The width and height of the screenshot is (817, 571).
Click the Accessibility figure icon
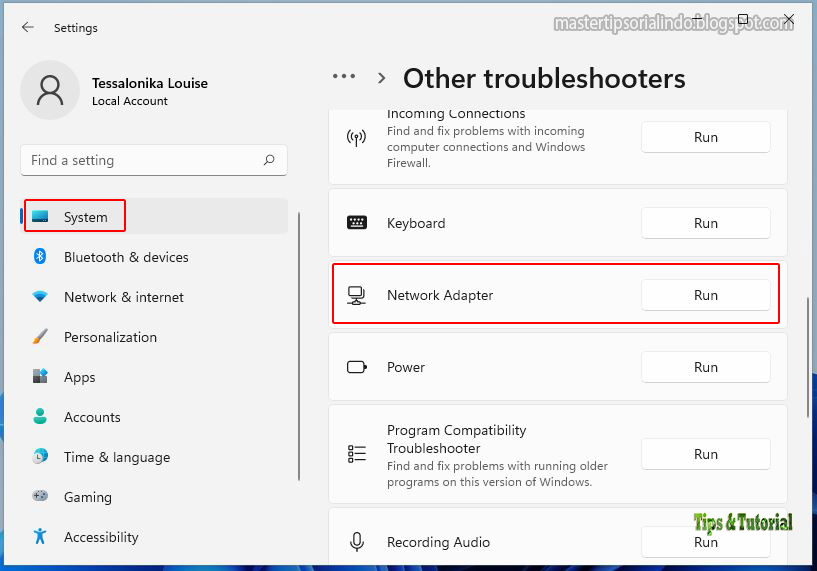pos(40,536)
